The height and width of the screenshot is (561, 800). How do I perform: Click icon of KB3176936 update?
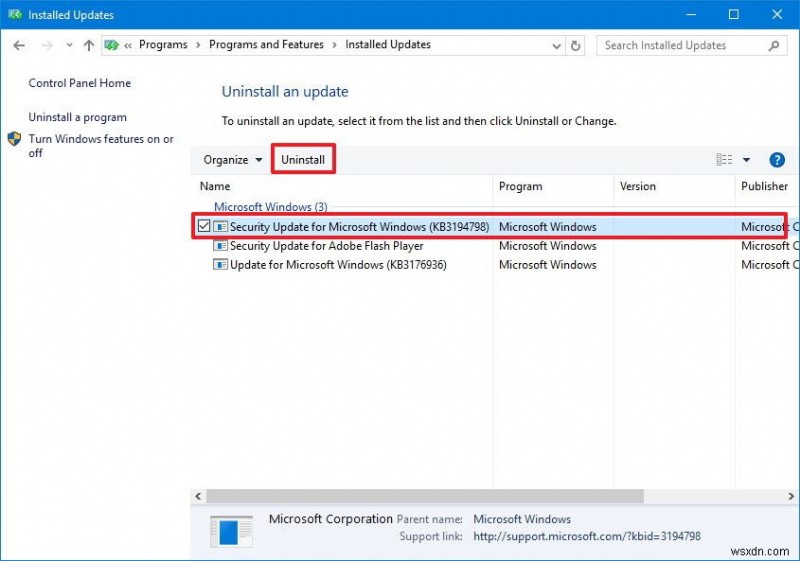(220, 265)
